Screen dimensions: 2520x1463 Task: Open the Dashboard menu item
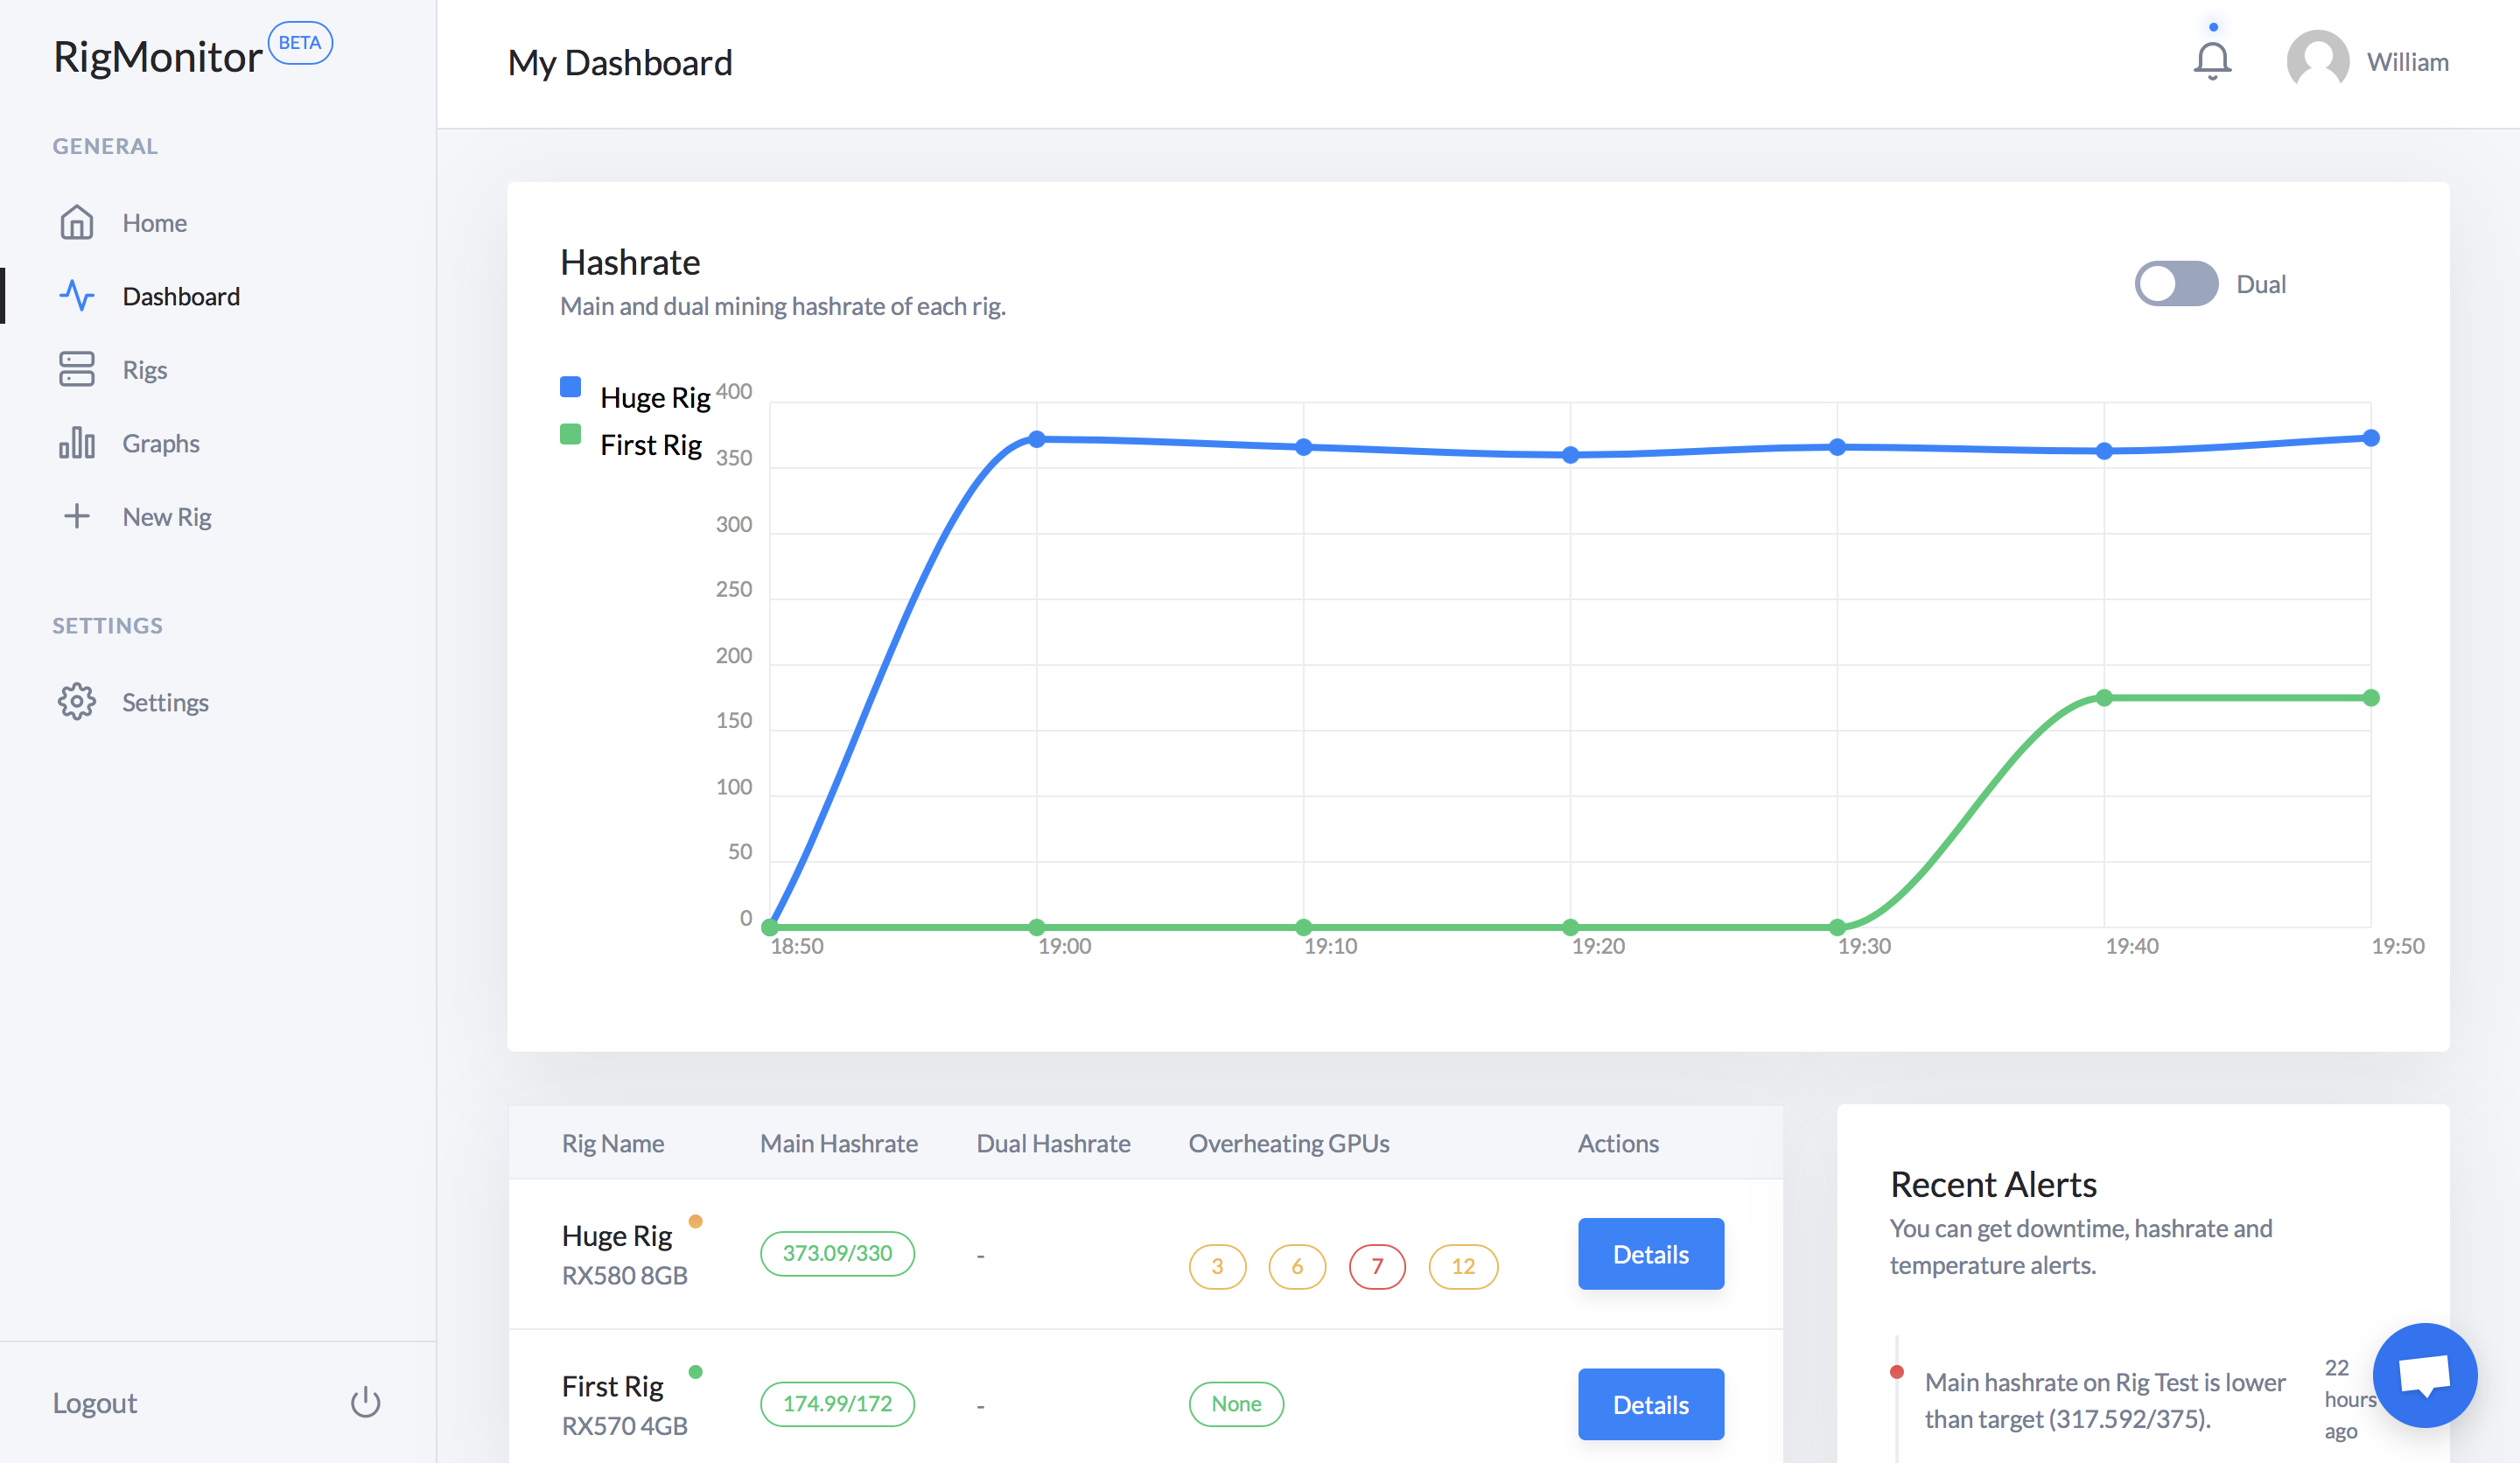click(x=181, y=296)
